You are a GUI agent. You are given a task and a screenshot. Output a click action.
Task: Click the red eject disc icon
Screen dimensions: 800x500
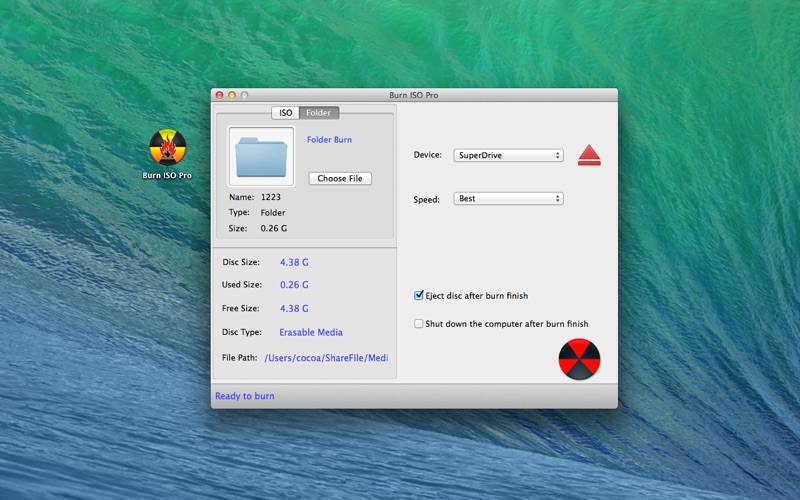click(x=589, y=155)
